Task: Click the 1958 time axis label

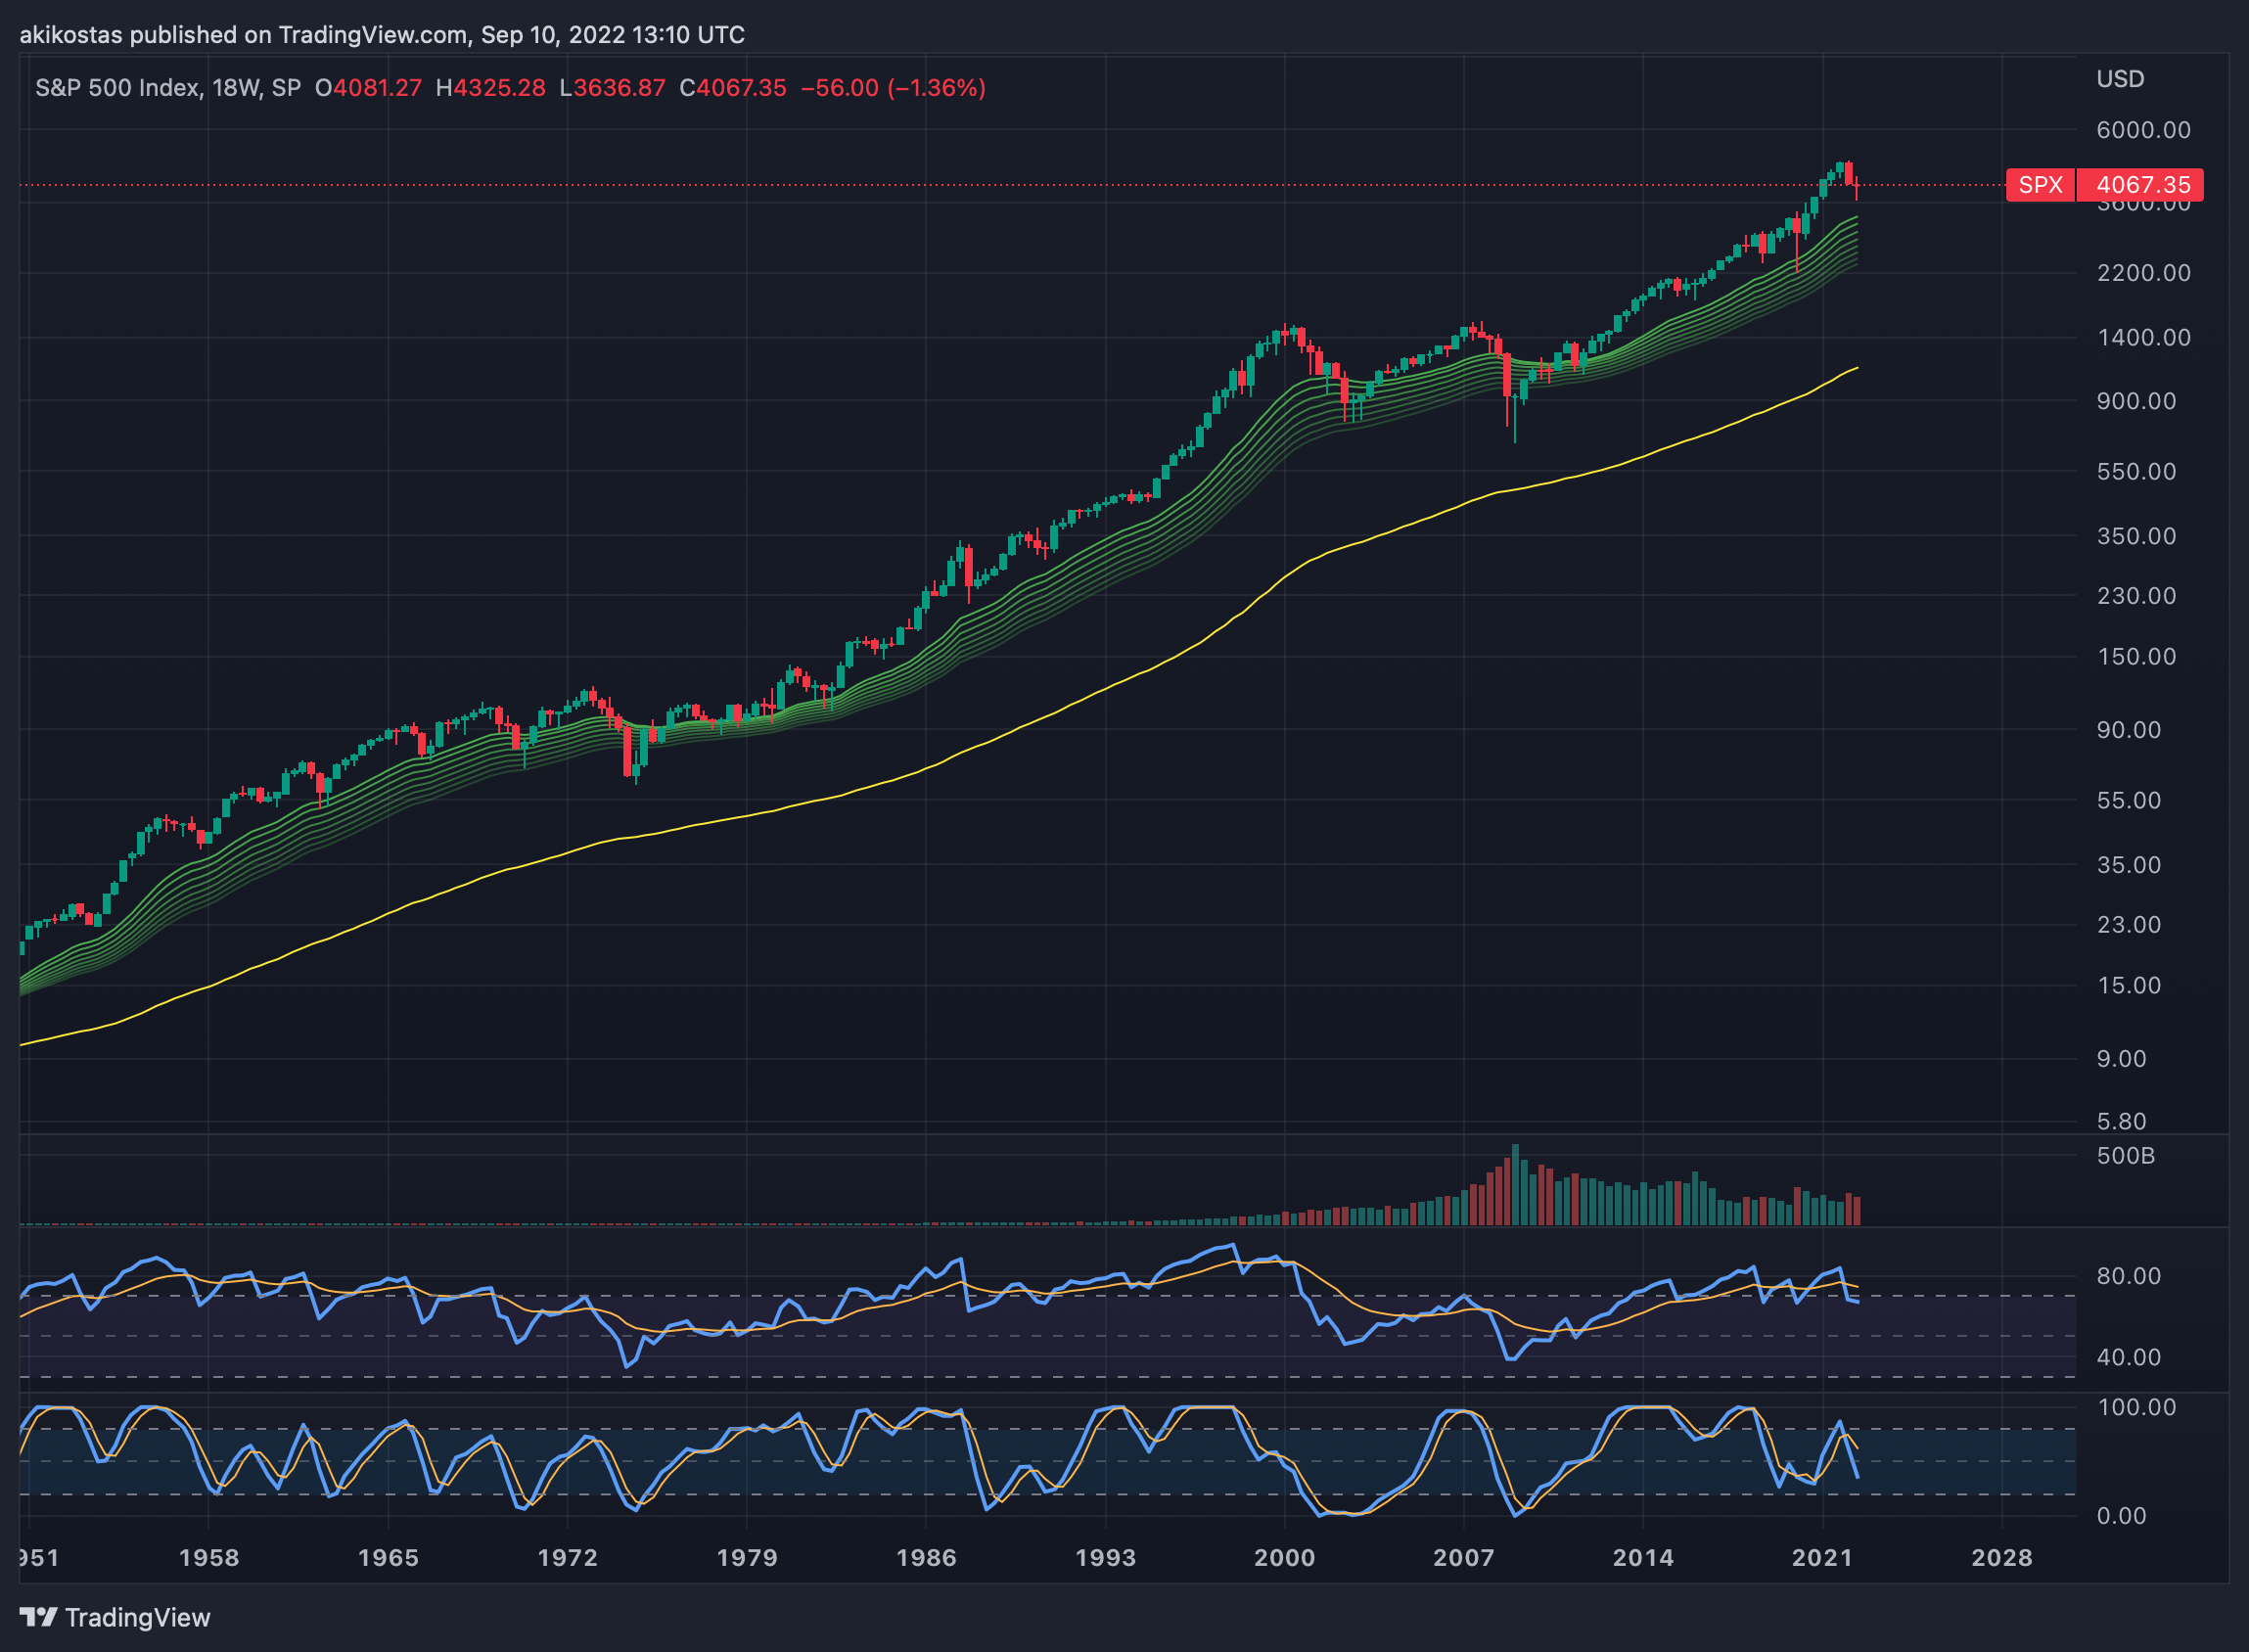Action: pyautogui.click(x=209, y=1558)
